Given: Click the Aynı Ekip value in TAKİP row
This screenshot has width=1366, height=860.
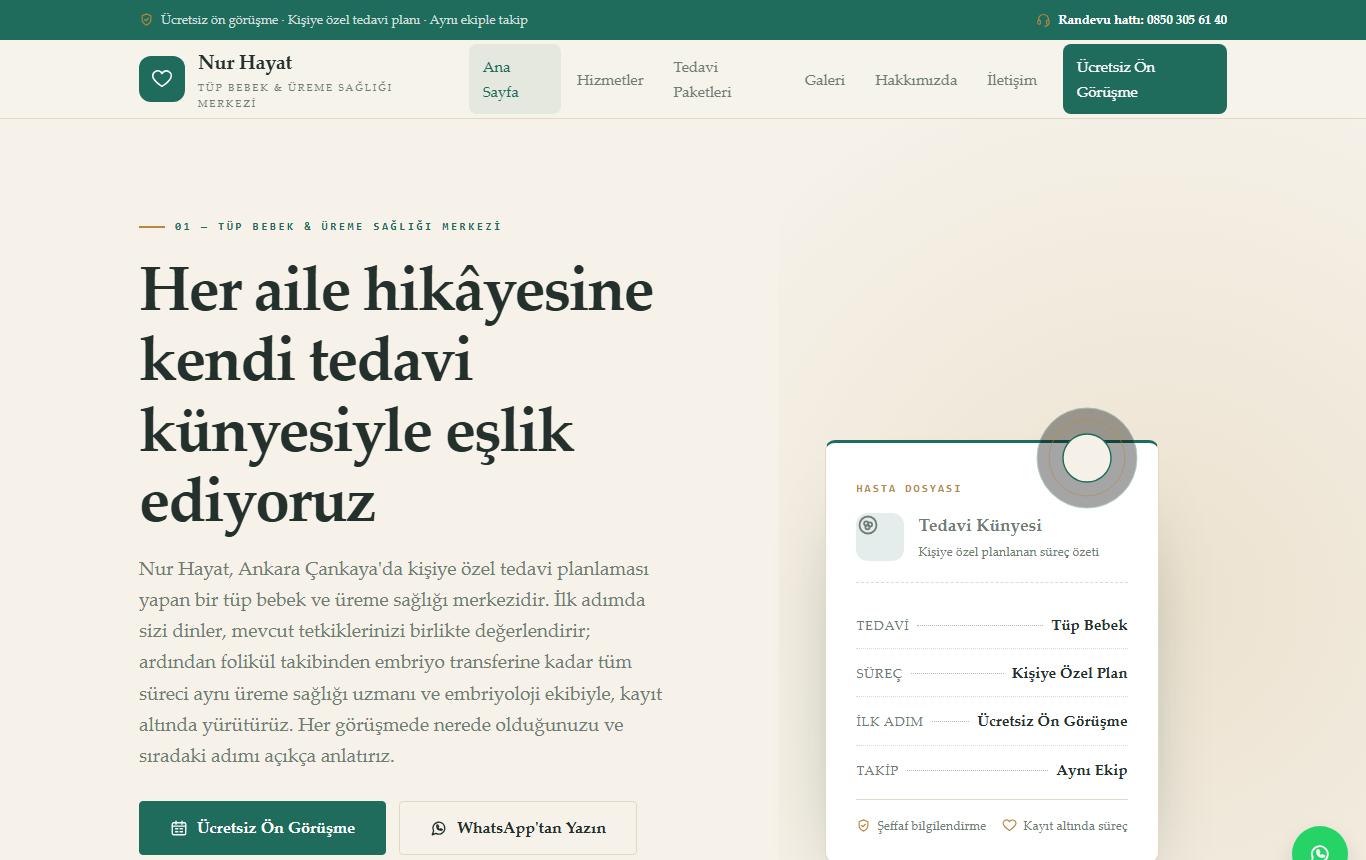Looking at the screenshot, I should click(x=1092, y=770).
